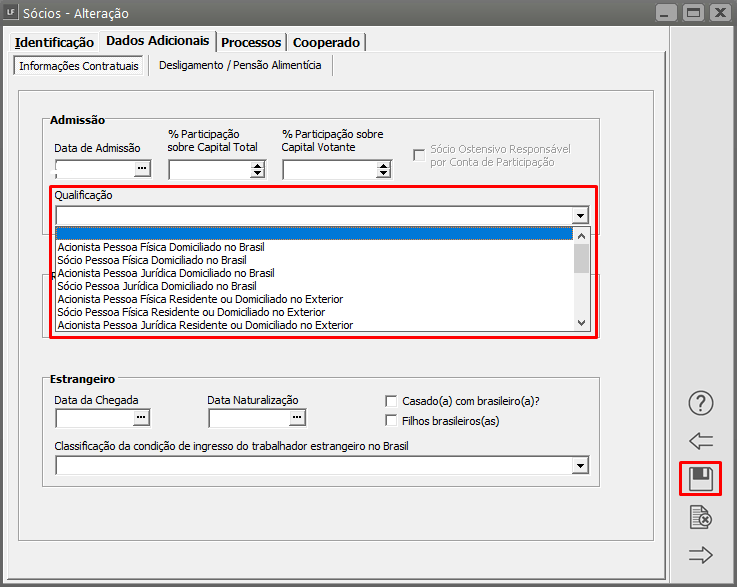Open the Data Naturalização date picker

pos(296,417)
